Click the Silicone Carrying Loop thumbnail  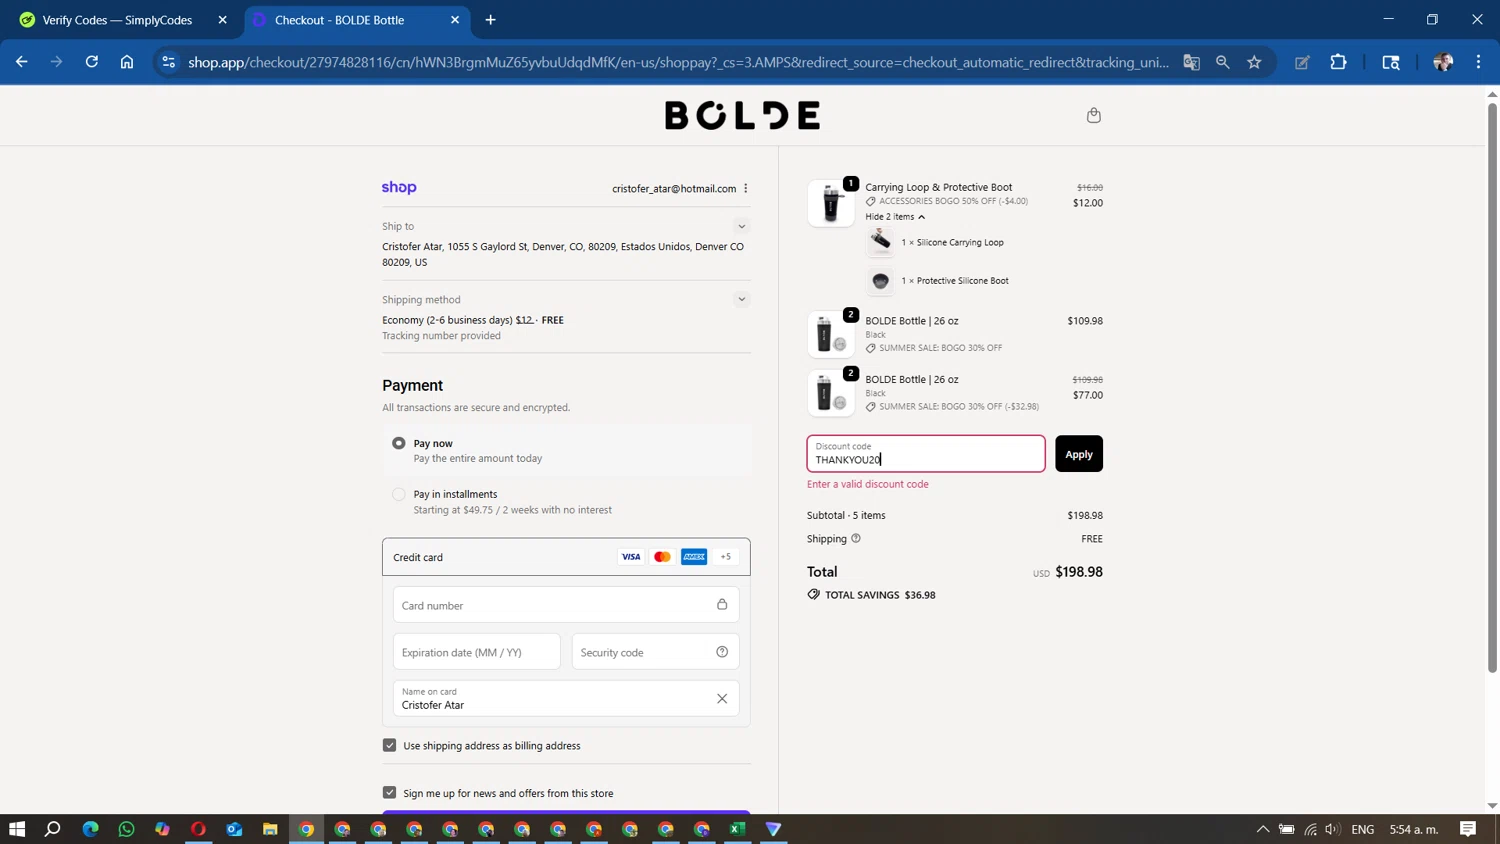[x=880, y=242]
